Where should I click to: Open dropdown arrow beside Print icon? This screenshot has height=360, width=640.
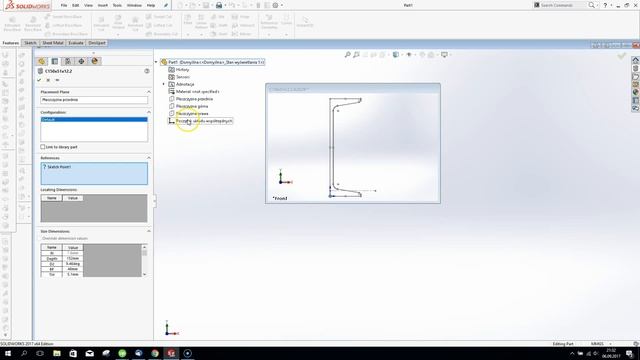(225, 5)
